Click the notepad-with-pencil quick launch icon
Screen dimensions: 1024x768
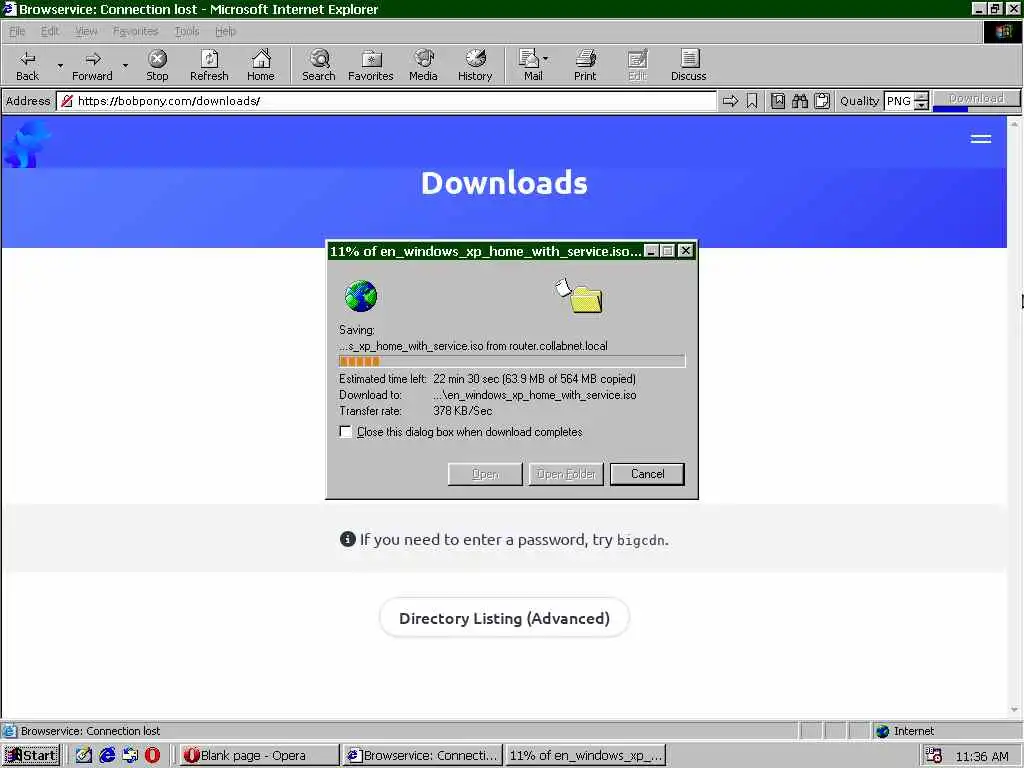[84, 755]
